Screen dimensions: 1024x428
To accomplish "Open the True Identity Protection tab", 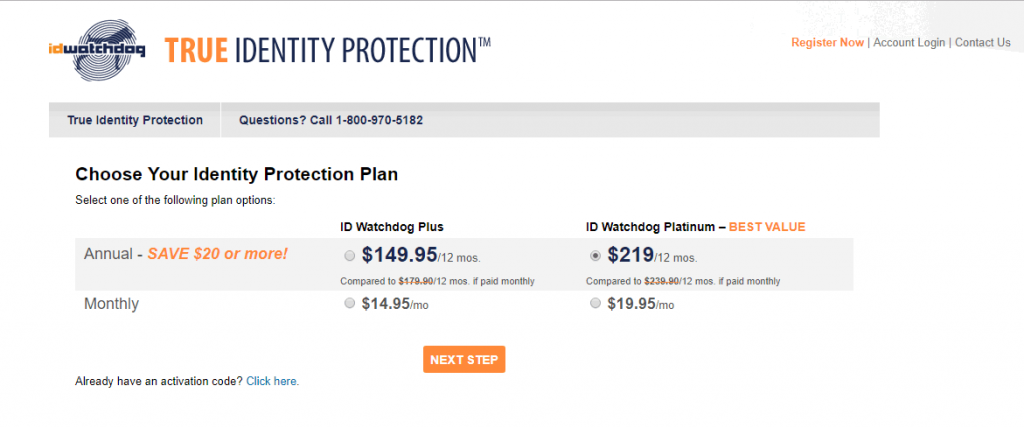I will point(135,120).
